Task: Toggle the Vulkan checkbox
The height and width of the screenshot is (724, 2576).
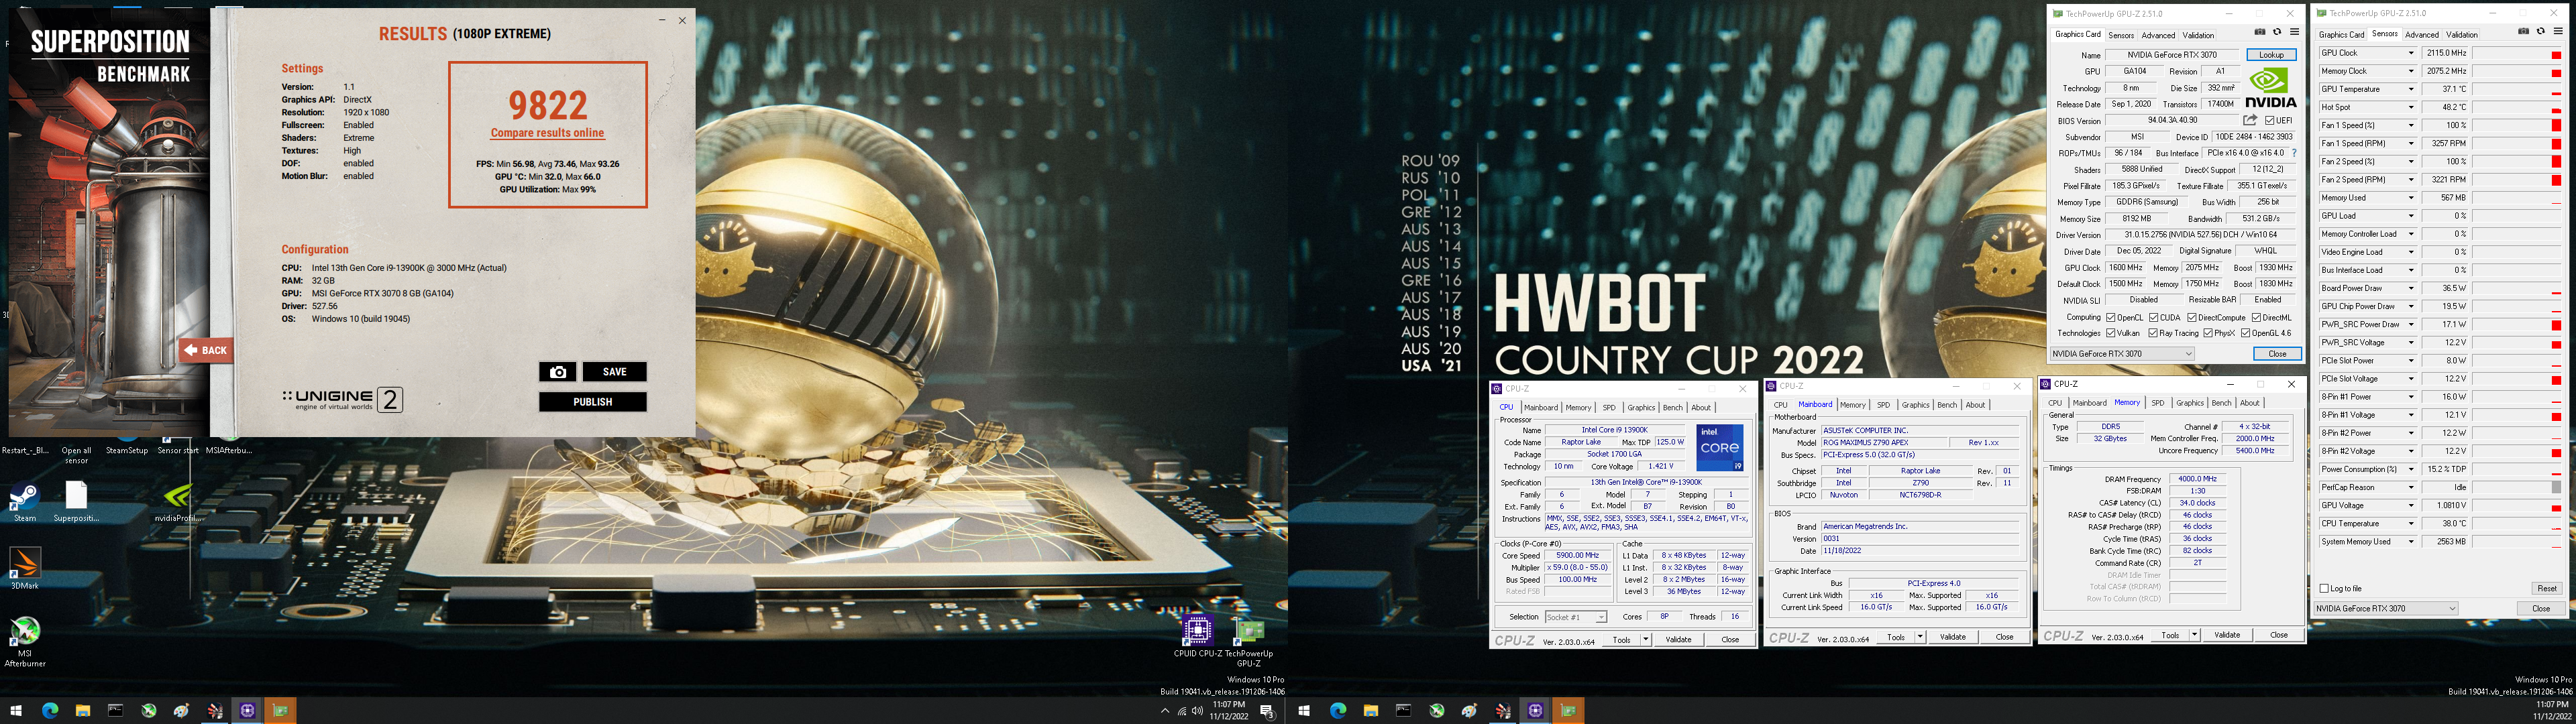Action: (x=2111, y=333)
